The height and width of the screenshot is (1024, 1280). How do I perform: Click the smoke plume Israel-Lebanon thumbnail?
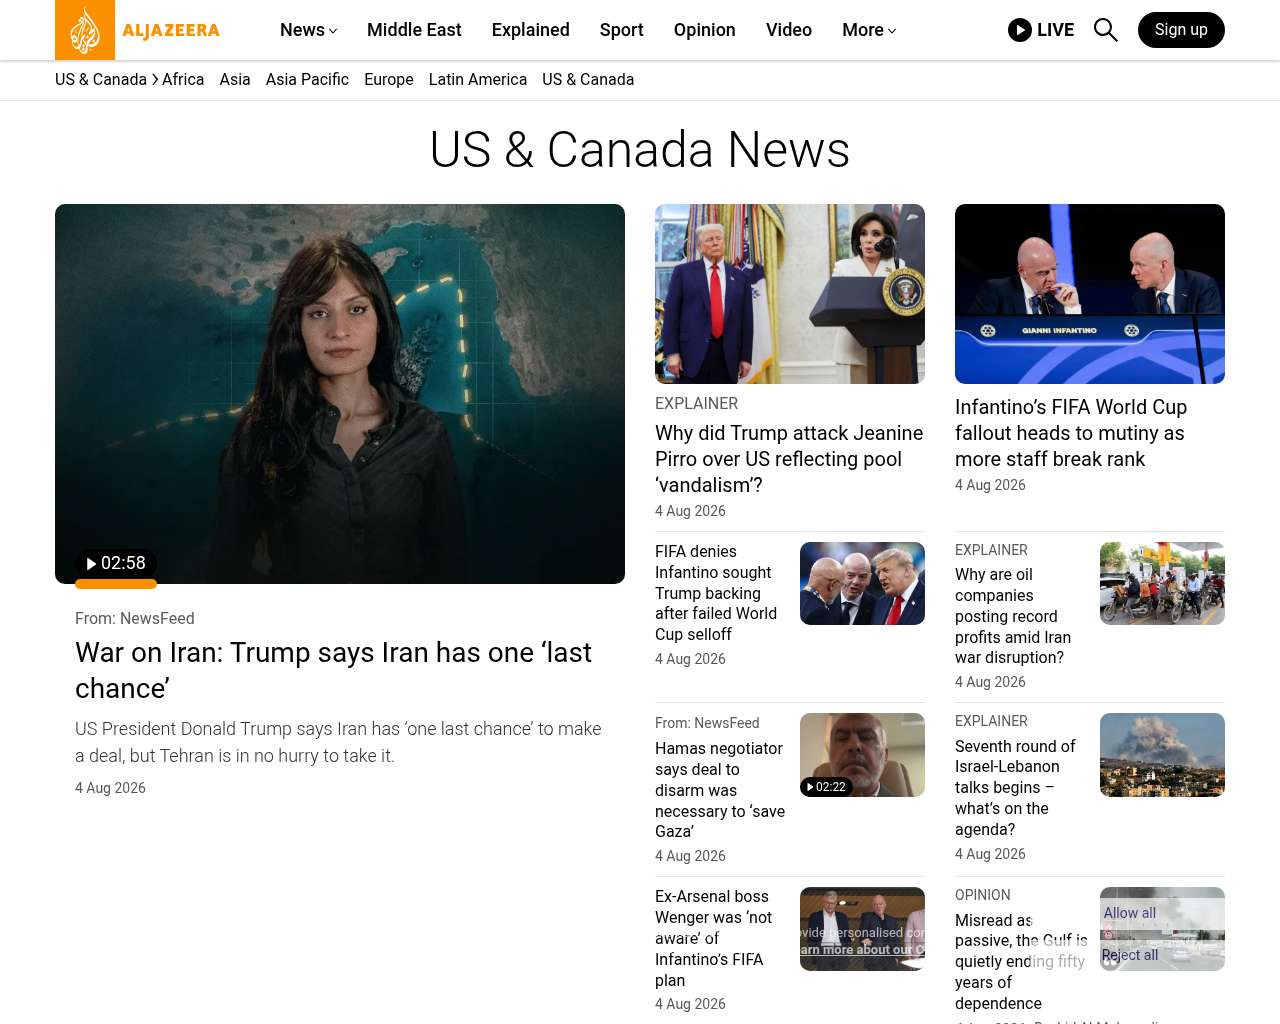tap(1162, 755)
